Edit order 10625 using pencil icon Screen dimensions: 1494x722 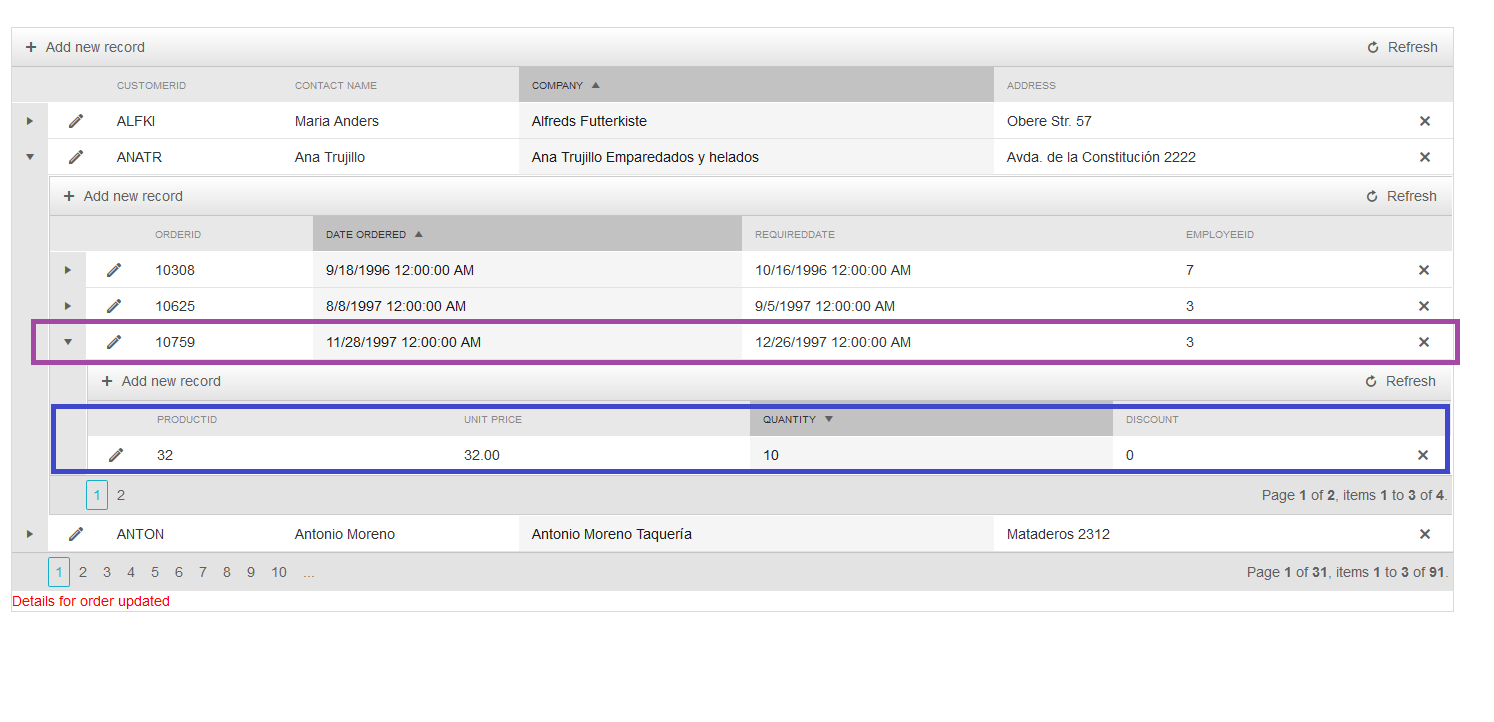pyautogui.click(x=114, y=306)
